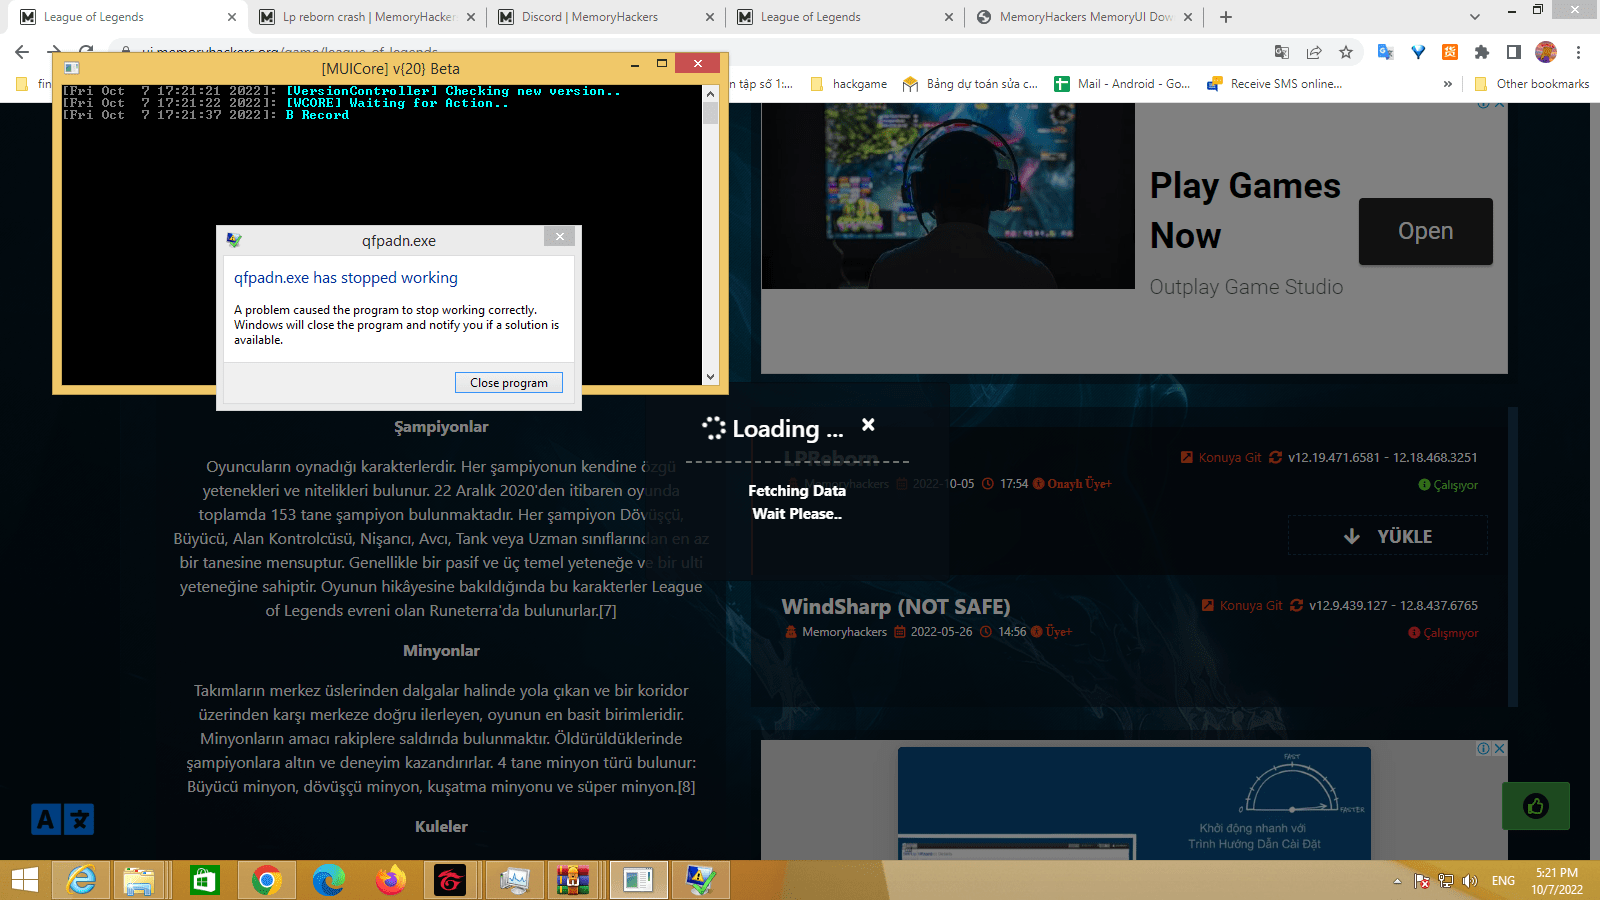The width and height of the screenshot is (1600, 900).
Task: Open the Play Games Now ad
Action: click(1425, 231)
